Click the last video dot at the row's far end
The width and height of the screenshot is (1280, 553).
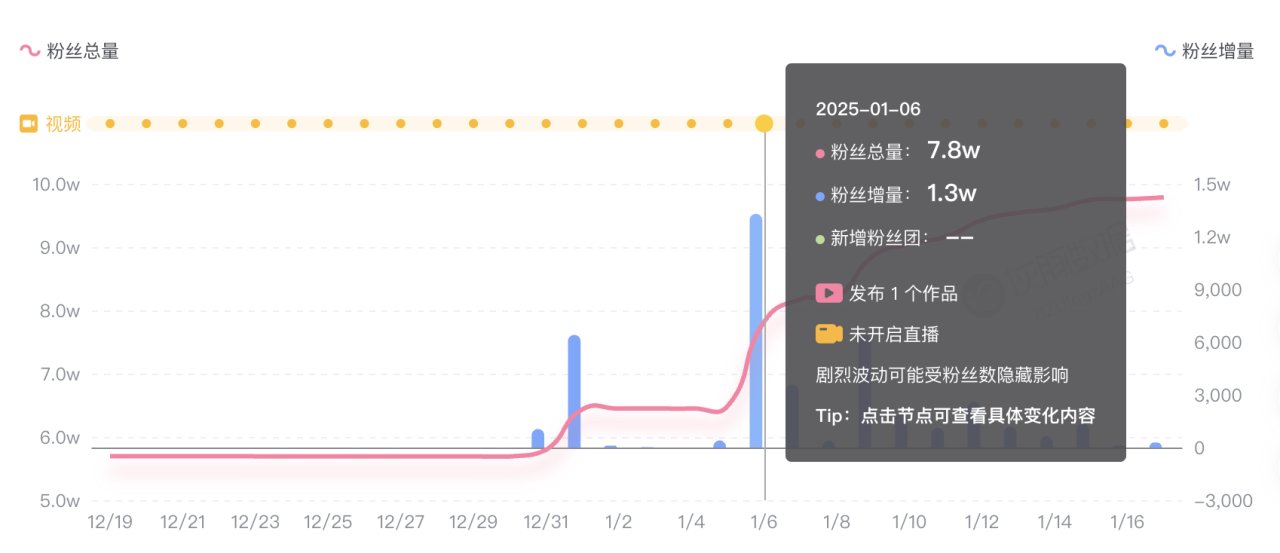pos(1164,124)
